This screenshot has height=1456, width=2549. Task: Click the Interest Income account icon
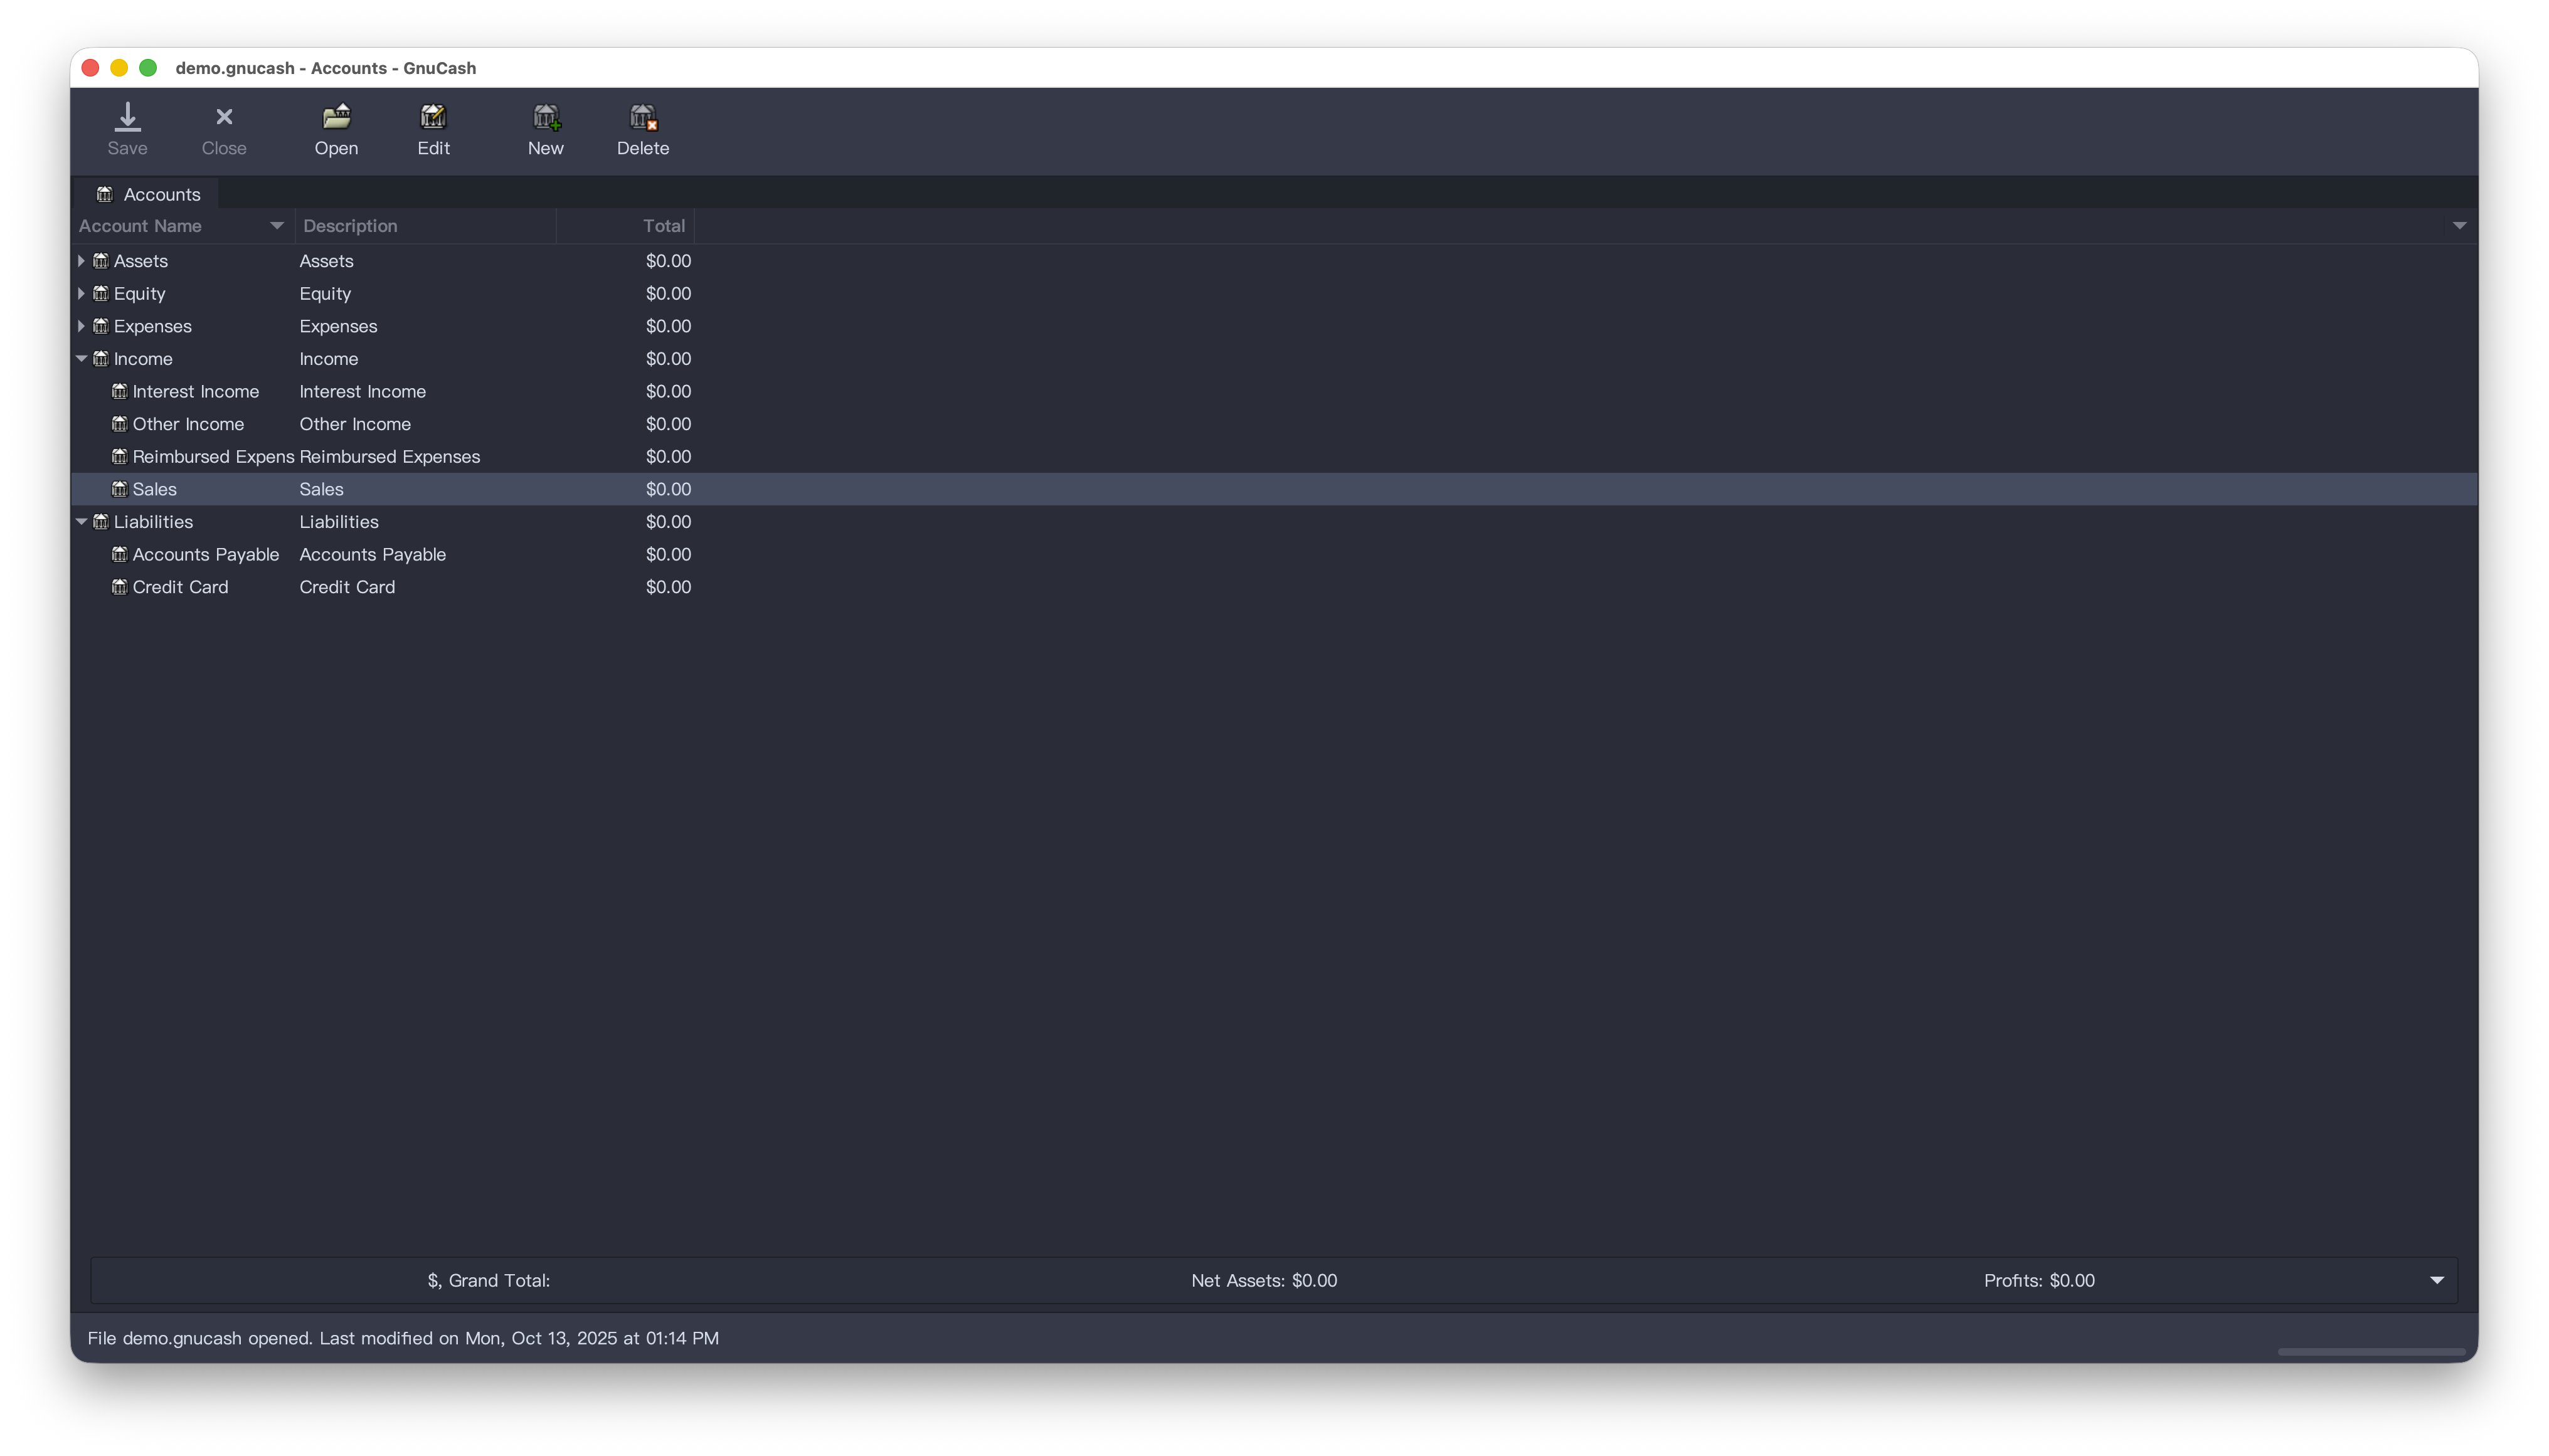click(x=119, y=391)
